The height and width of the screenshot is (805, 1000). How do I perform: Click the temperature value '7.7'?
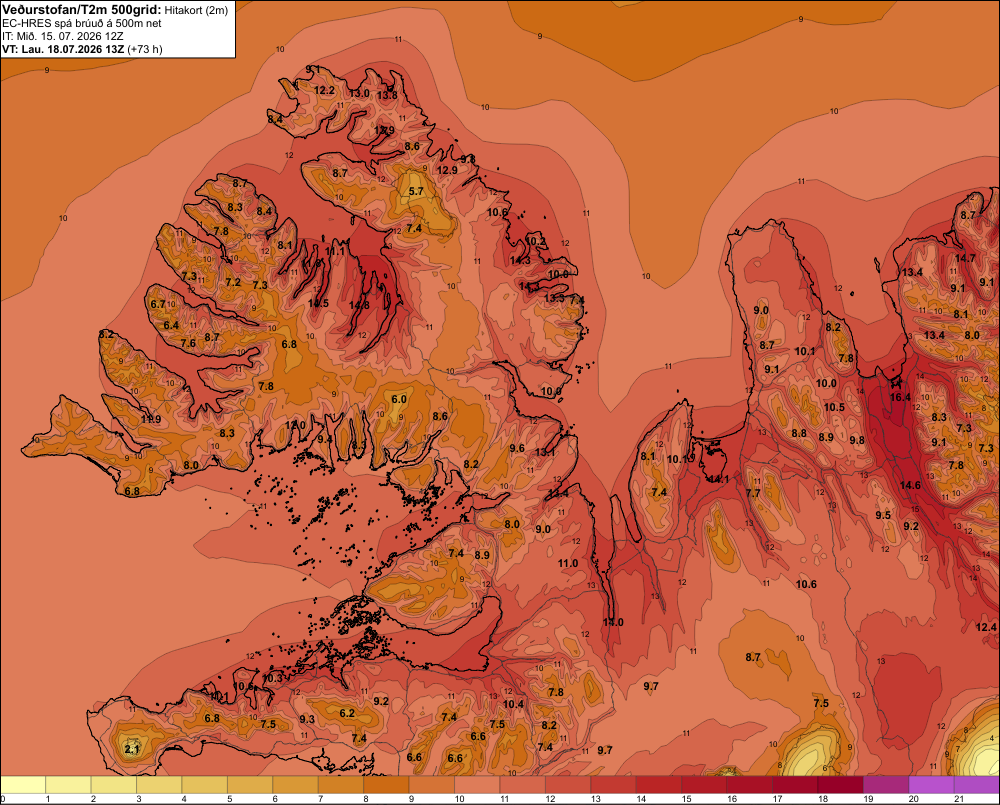[753, 492]
